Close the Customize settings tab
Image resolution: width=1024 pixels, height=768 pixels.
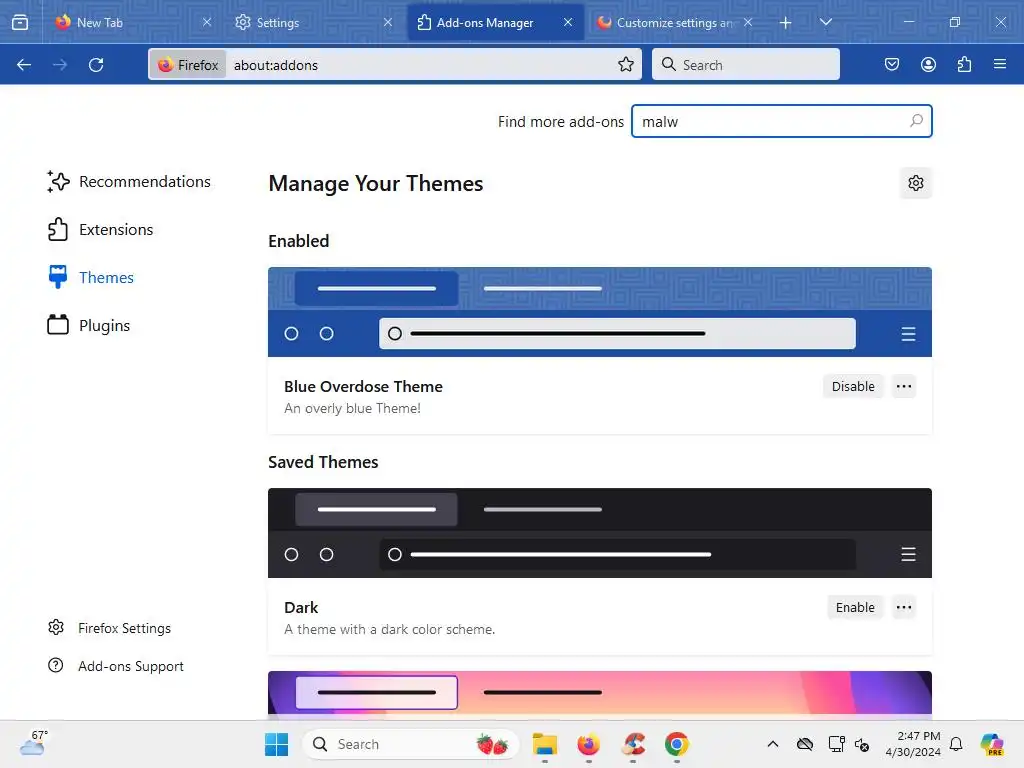click(748, 22)
